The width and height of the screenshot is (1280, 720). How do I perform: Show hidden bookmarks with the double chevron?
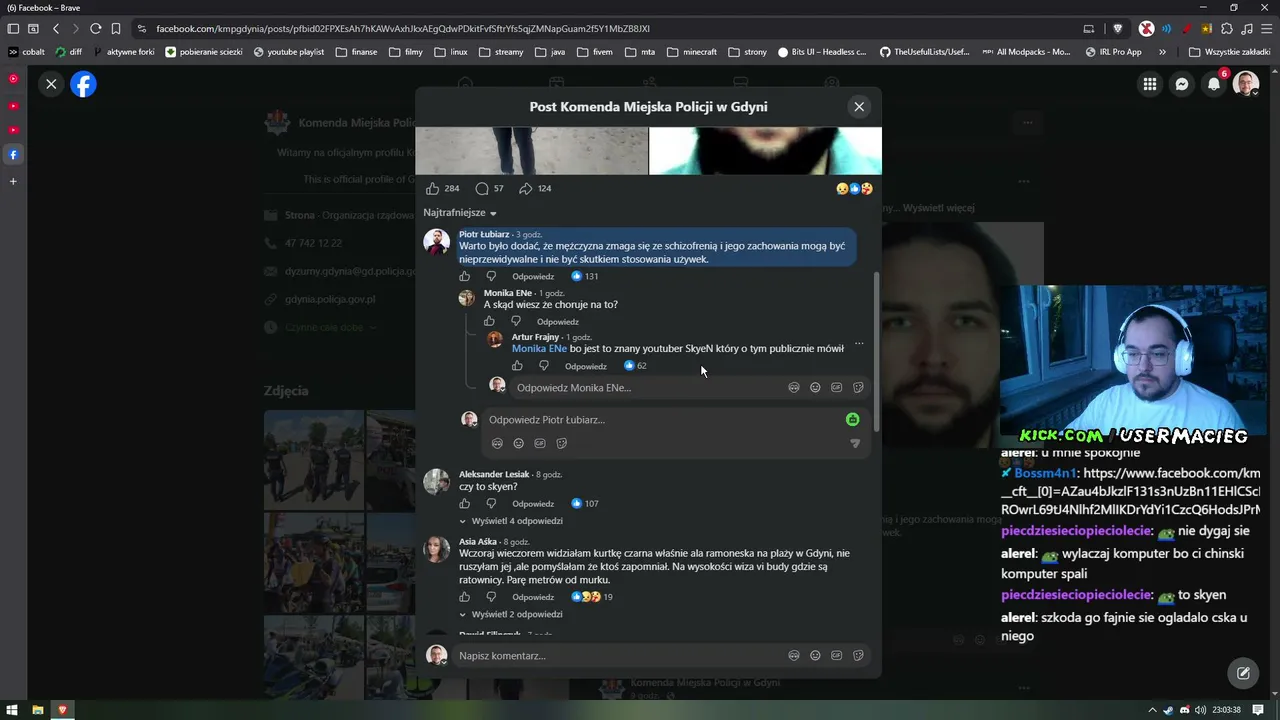click(x=1162, y=52)
